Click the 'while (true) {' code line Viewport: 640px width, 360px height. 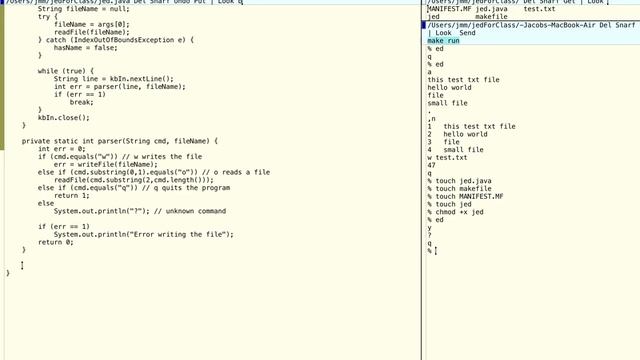(65, 71)
